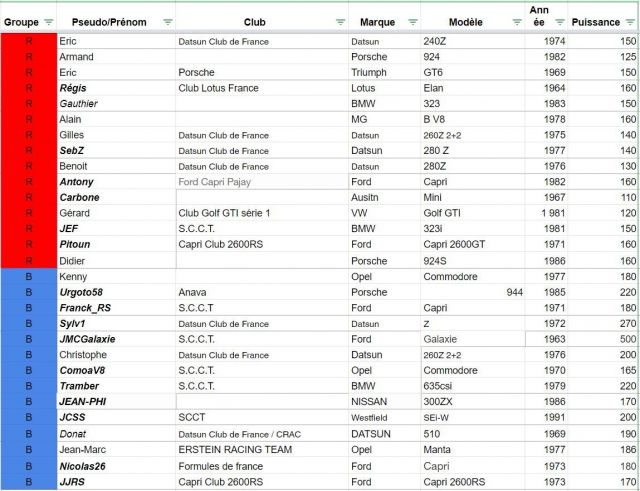Click the Club column filter icon
The width and height of the screenshot is (640, 491).
[x=341, y=22]
